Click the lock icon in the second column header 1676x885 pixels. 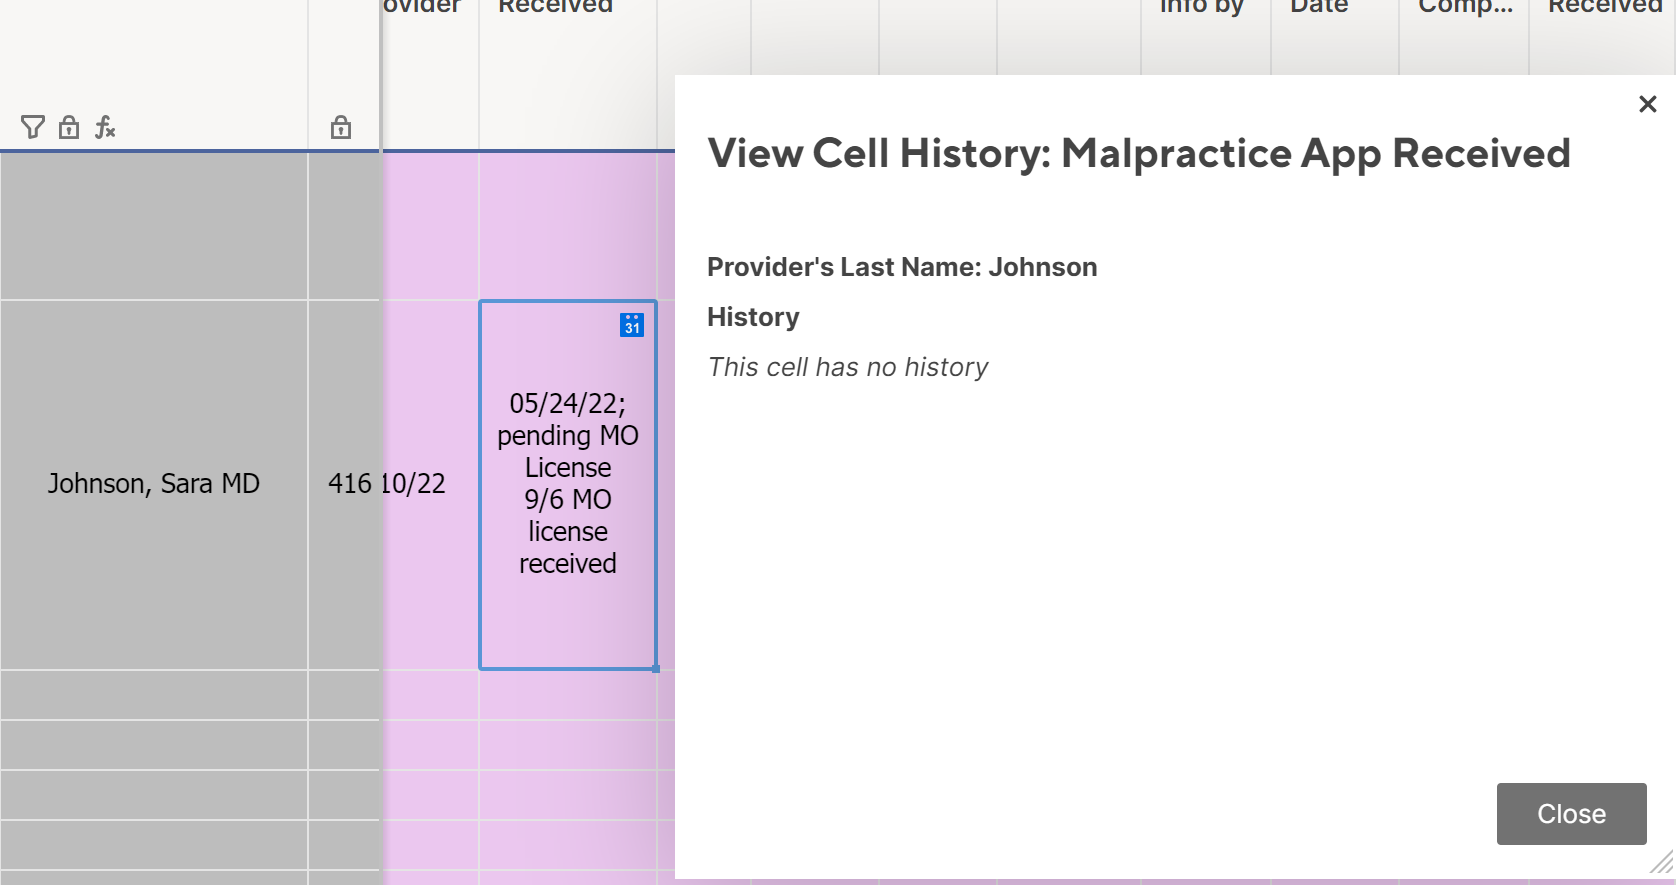pyautogui.click(x=341, y=127)
